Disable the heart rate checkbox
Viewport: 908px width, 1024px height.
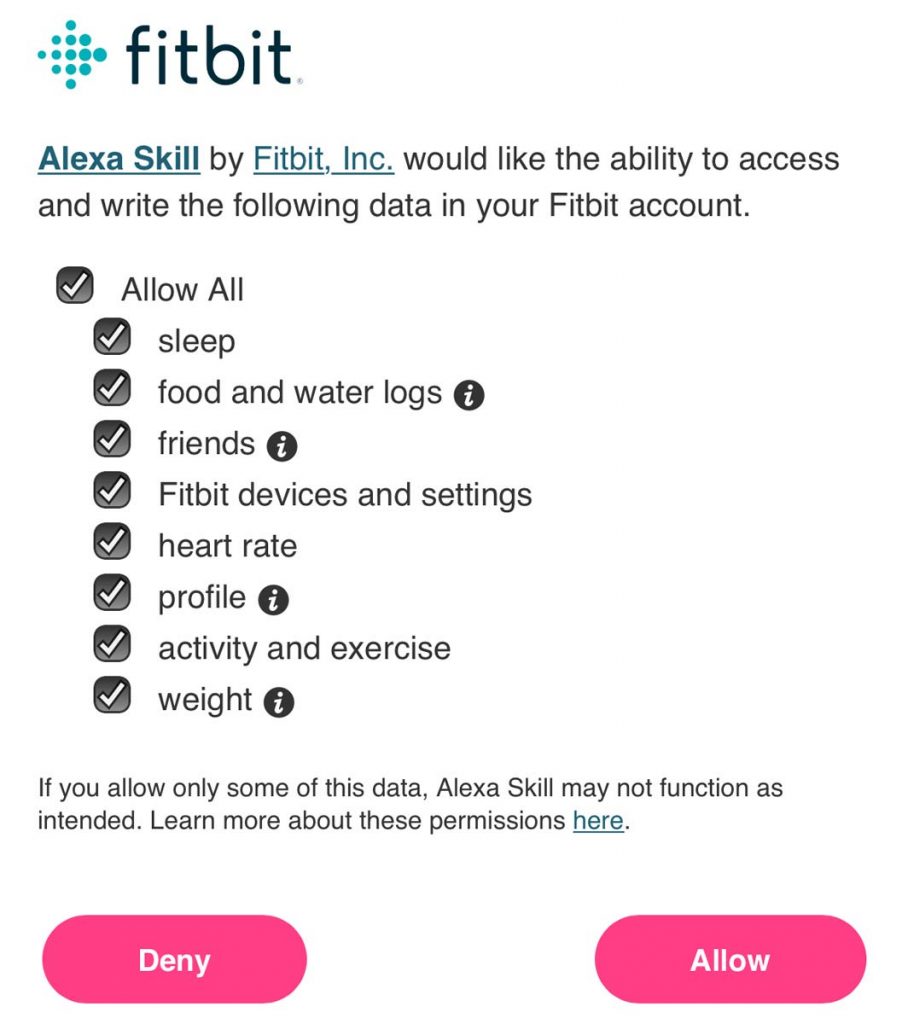(112, 544)
